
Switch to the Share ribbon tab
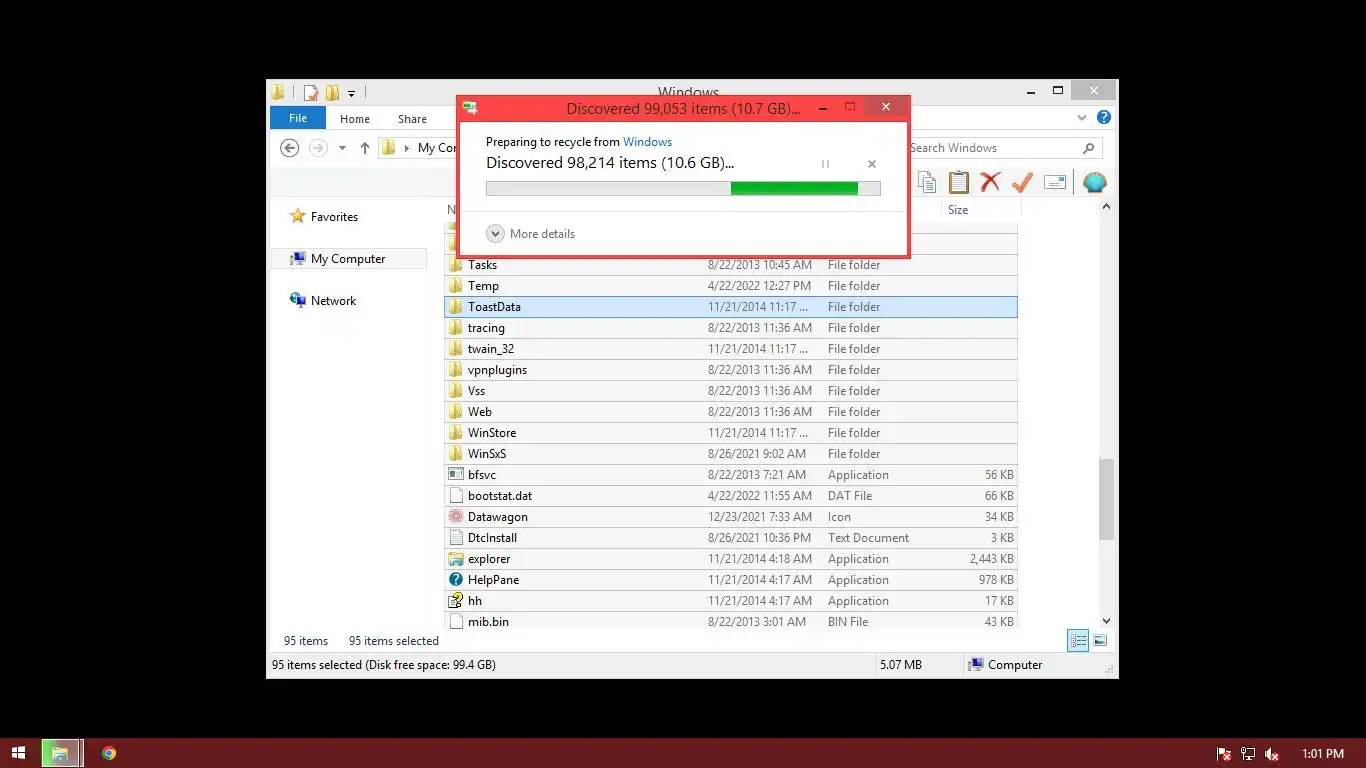click(412, 119)
